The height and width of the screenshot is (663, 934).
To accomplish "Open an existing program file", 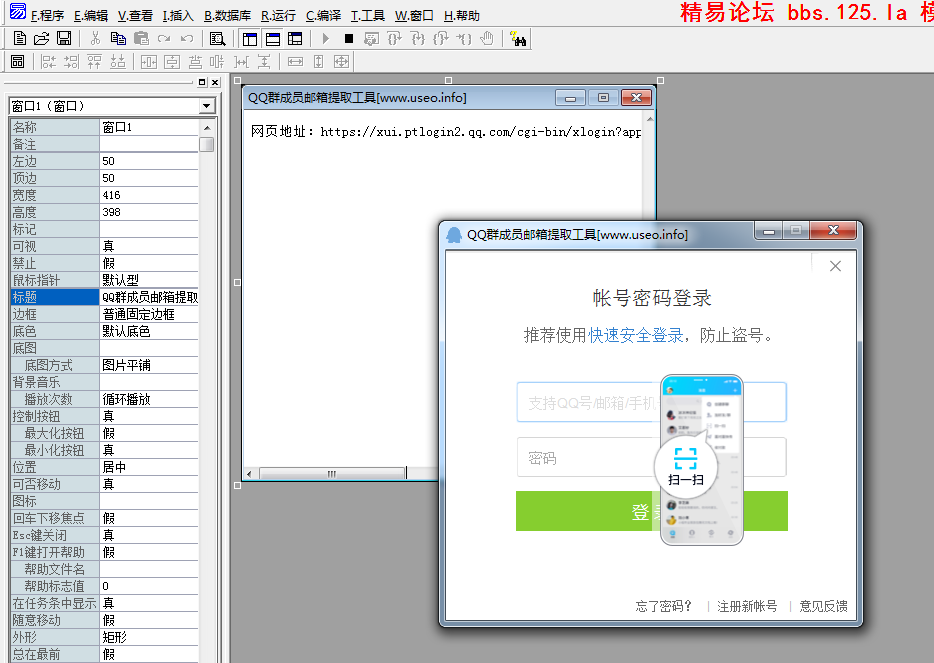I will click(x=41, y=39).
